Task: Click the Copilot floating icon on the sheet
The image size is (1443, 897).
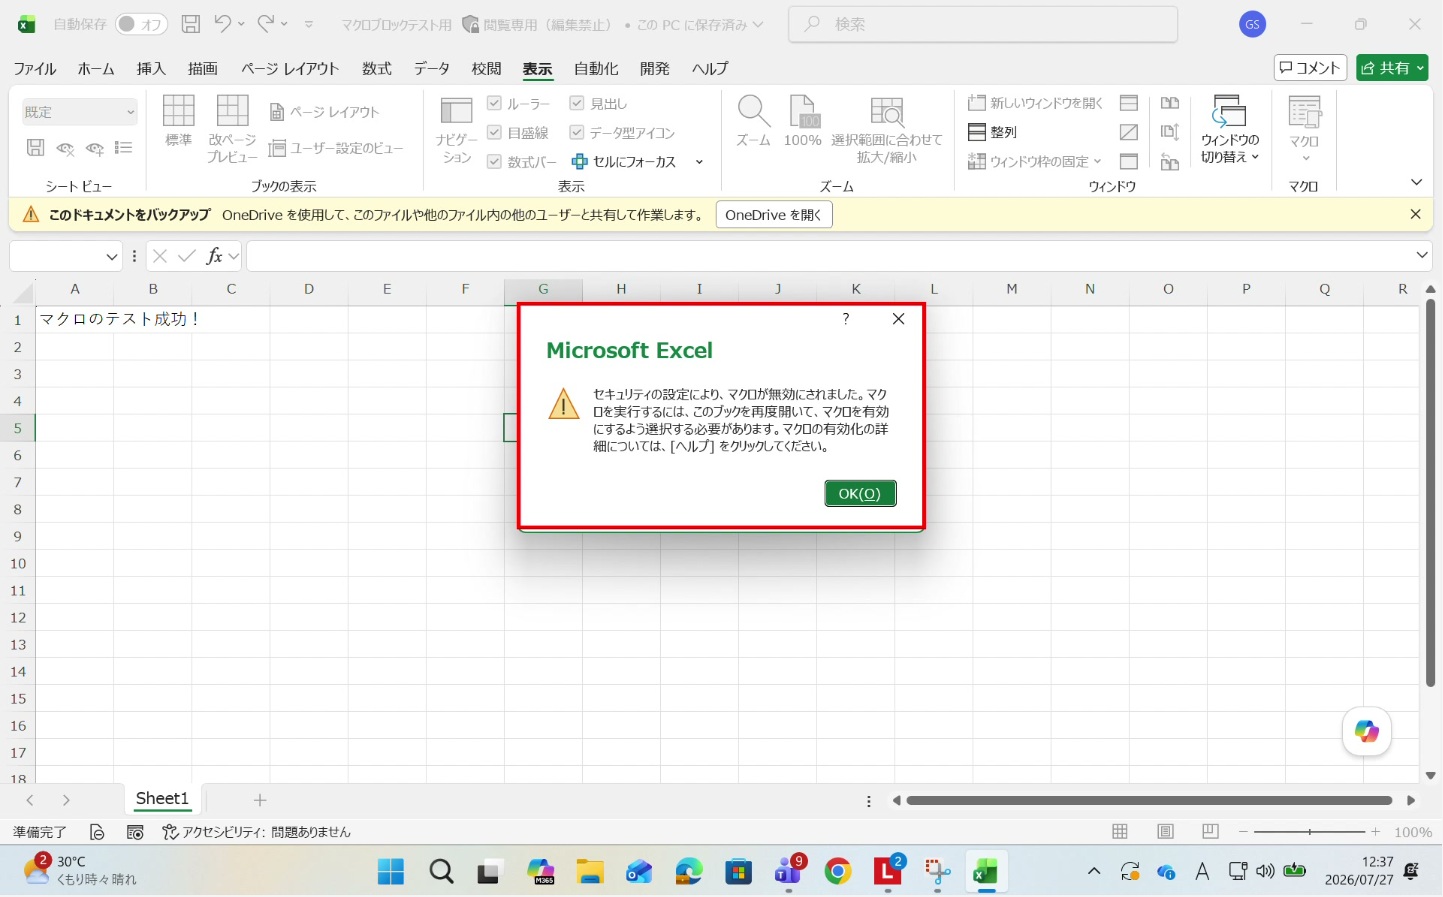Action: pyautogui.click(x=1366, y=731)
